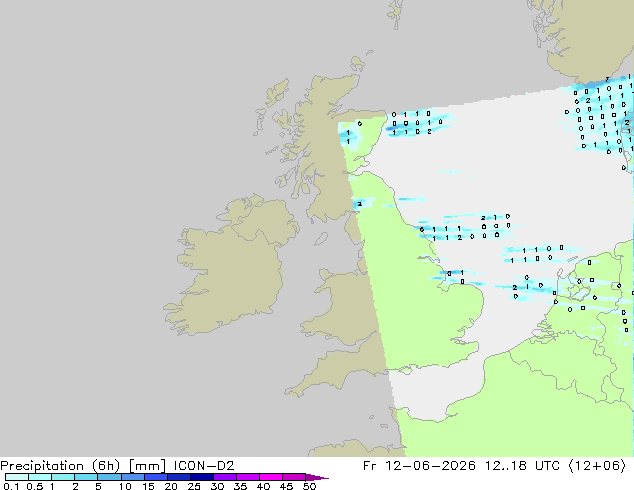Image resolution: width=634 pixels, height=490 pixels.
Task: Click the '20' legend value label
Action: [x=171, y=486]
